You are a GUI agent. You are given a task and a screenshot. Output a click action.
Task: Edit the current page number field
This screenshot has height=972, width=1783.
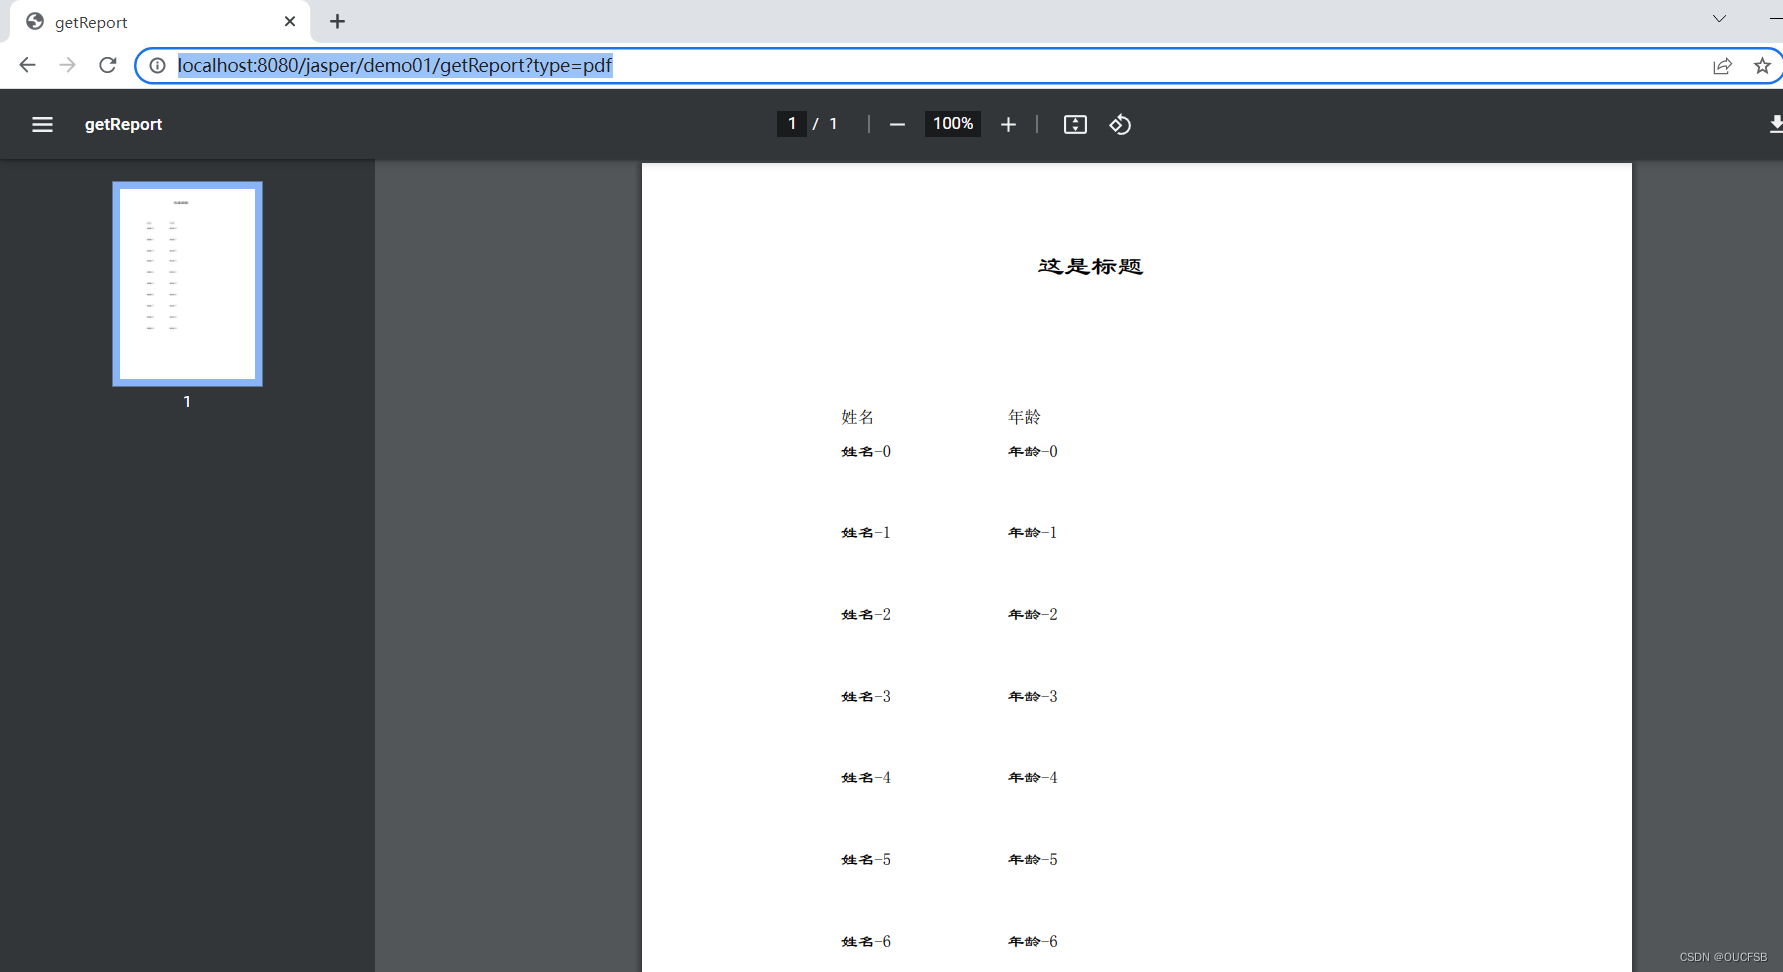click(x=792, y=124)
